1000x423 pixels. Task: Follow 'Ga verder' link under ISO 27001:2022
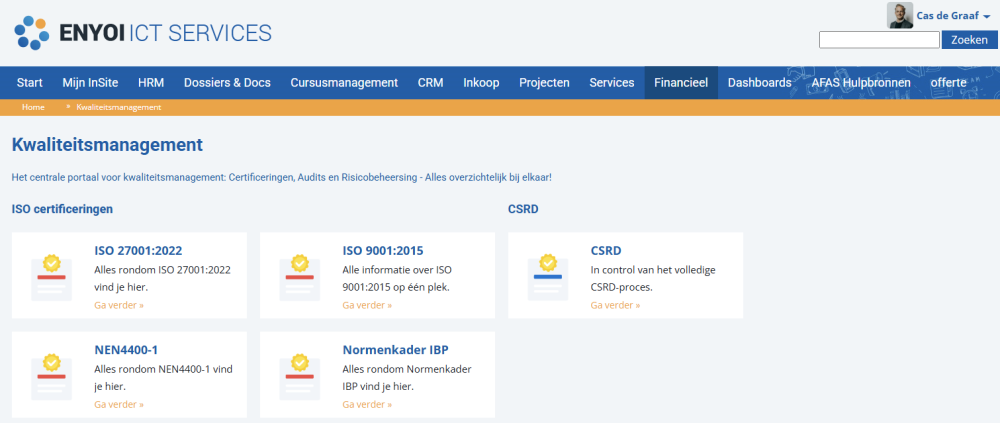click(119, 305)
